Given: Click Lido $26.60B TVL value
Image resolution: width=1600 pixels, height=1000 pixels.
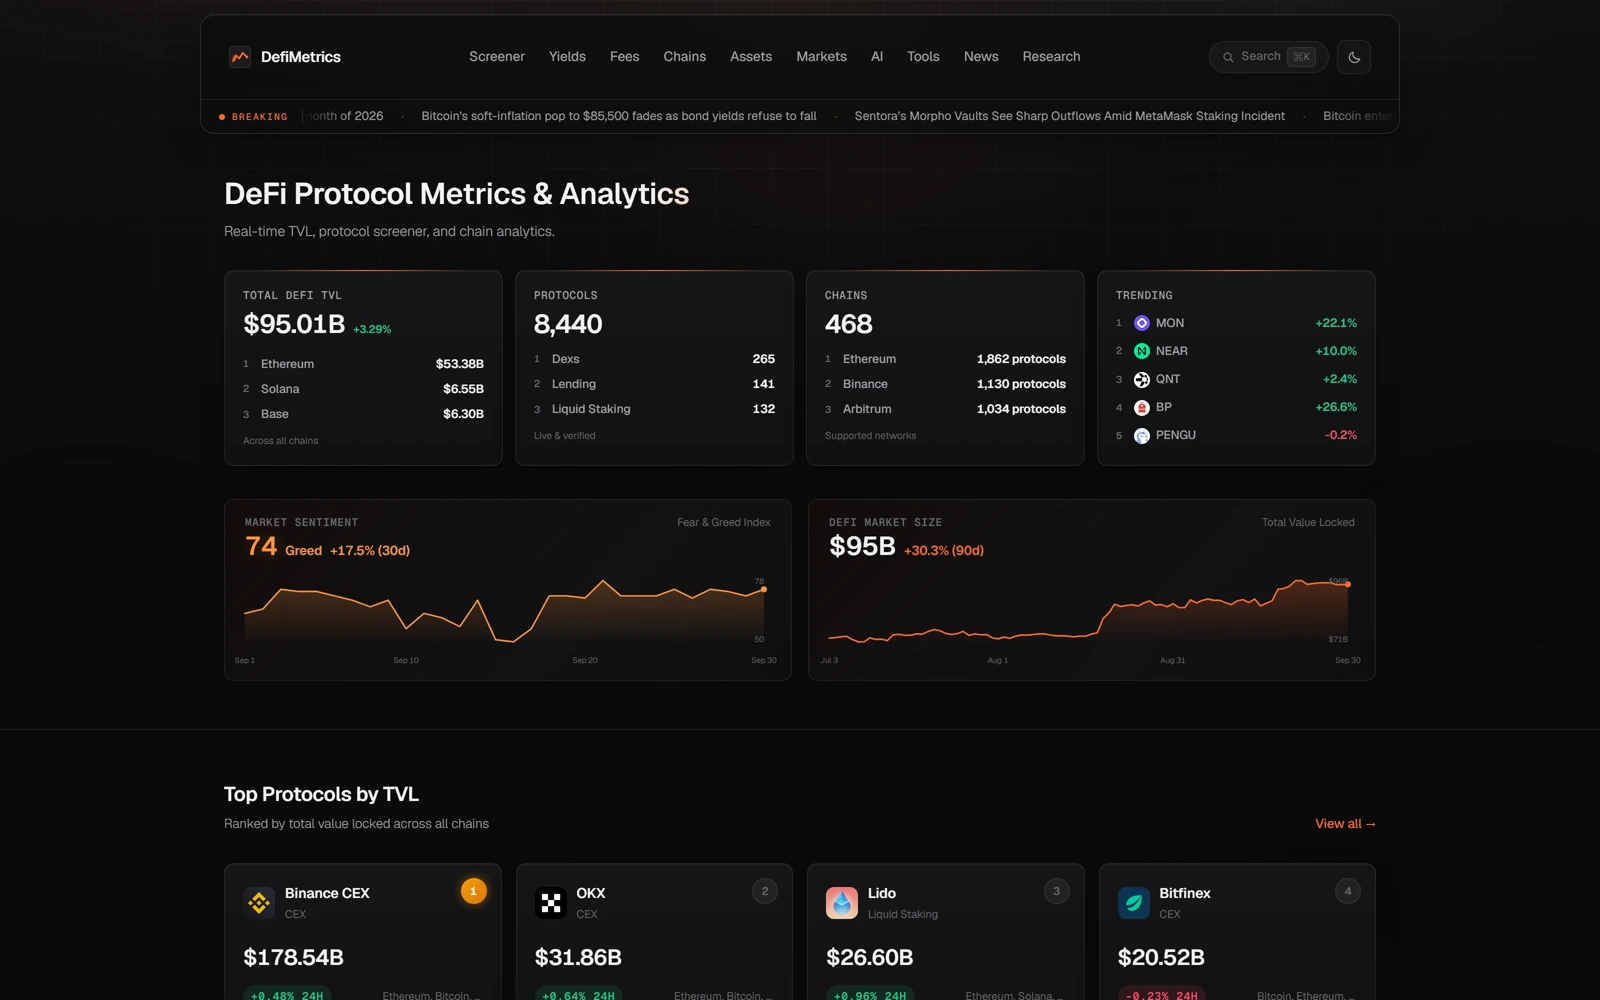Looking at the screenshot, I should point(869,957).
